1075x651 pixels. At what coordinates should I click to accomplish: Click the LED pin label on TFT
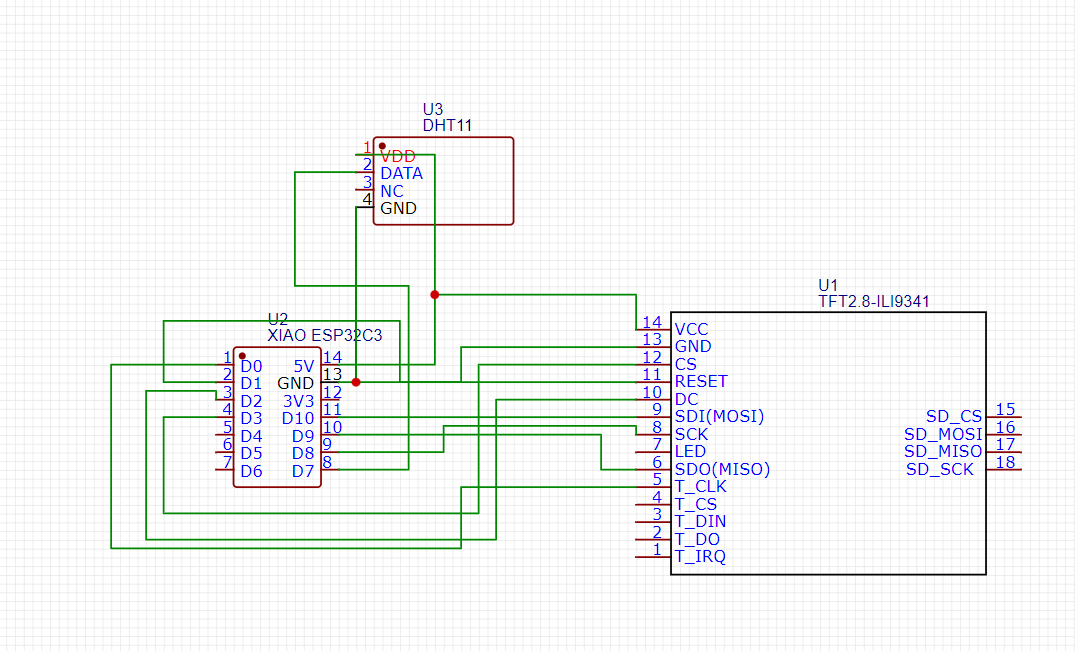(x=690, y=451)
